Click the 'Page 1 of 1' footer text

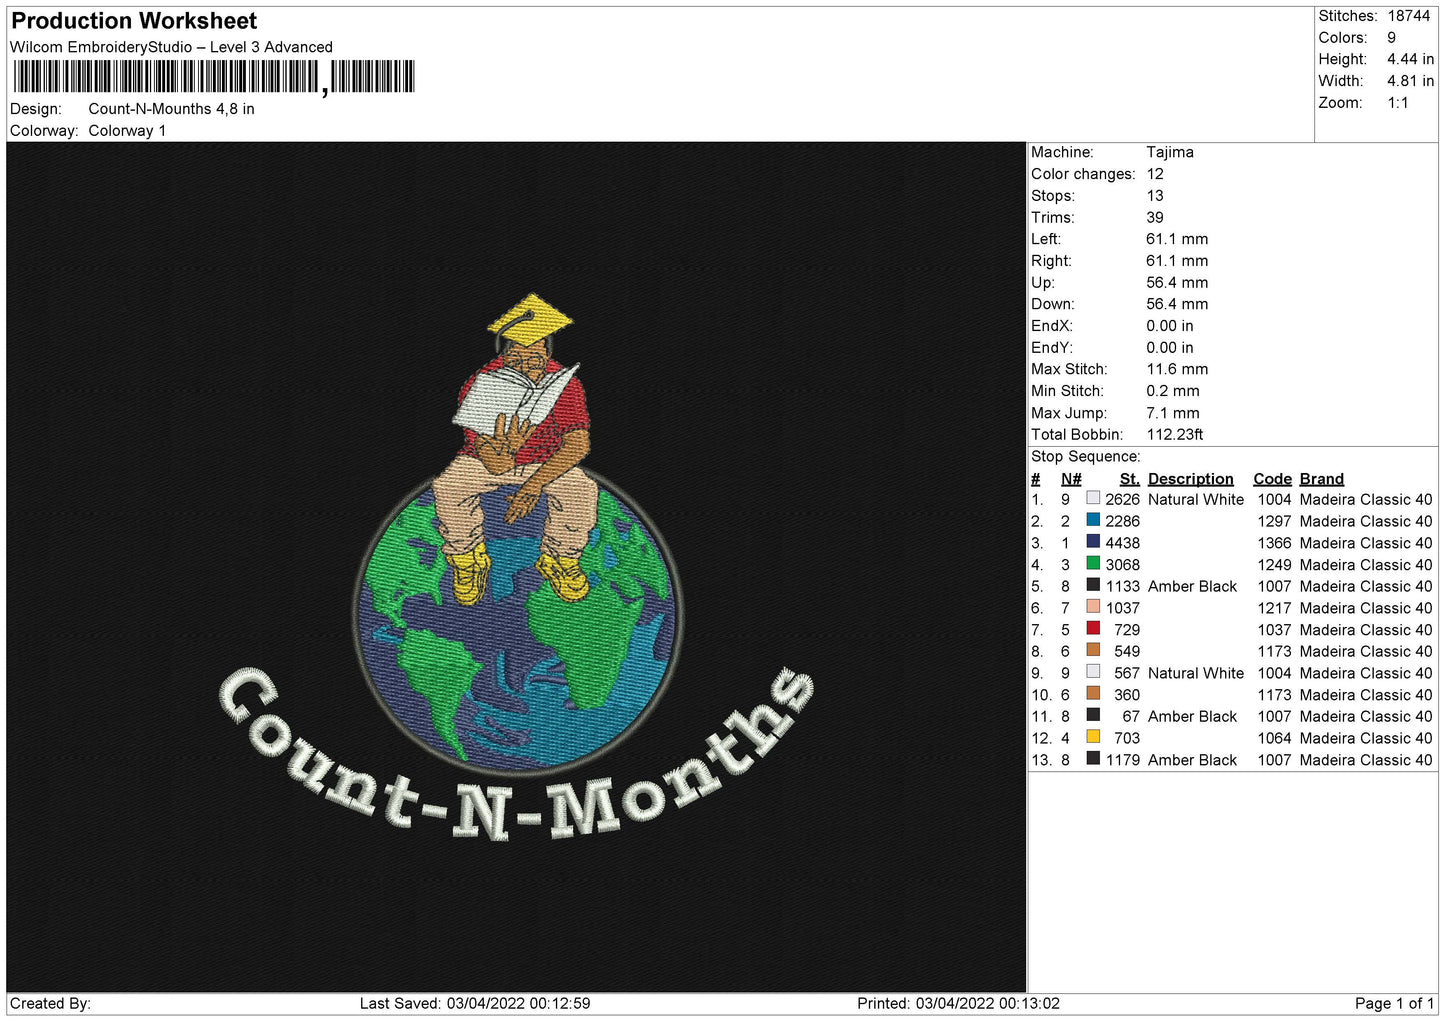tap(1394, 1003)
